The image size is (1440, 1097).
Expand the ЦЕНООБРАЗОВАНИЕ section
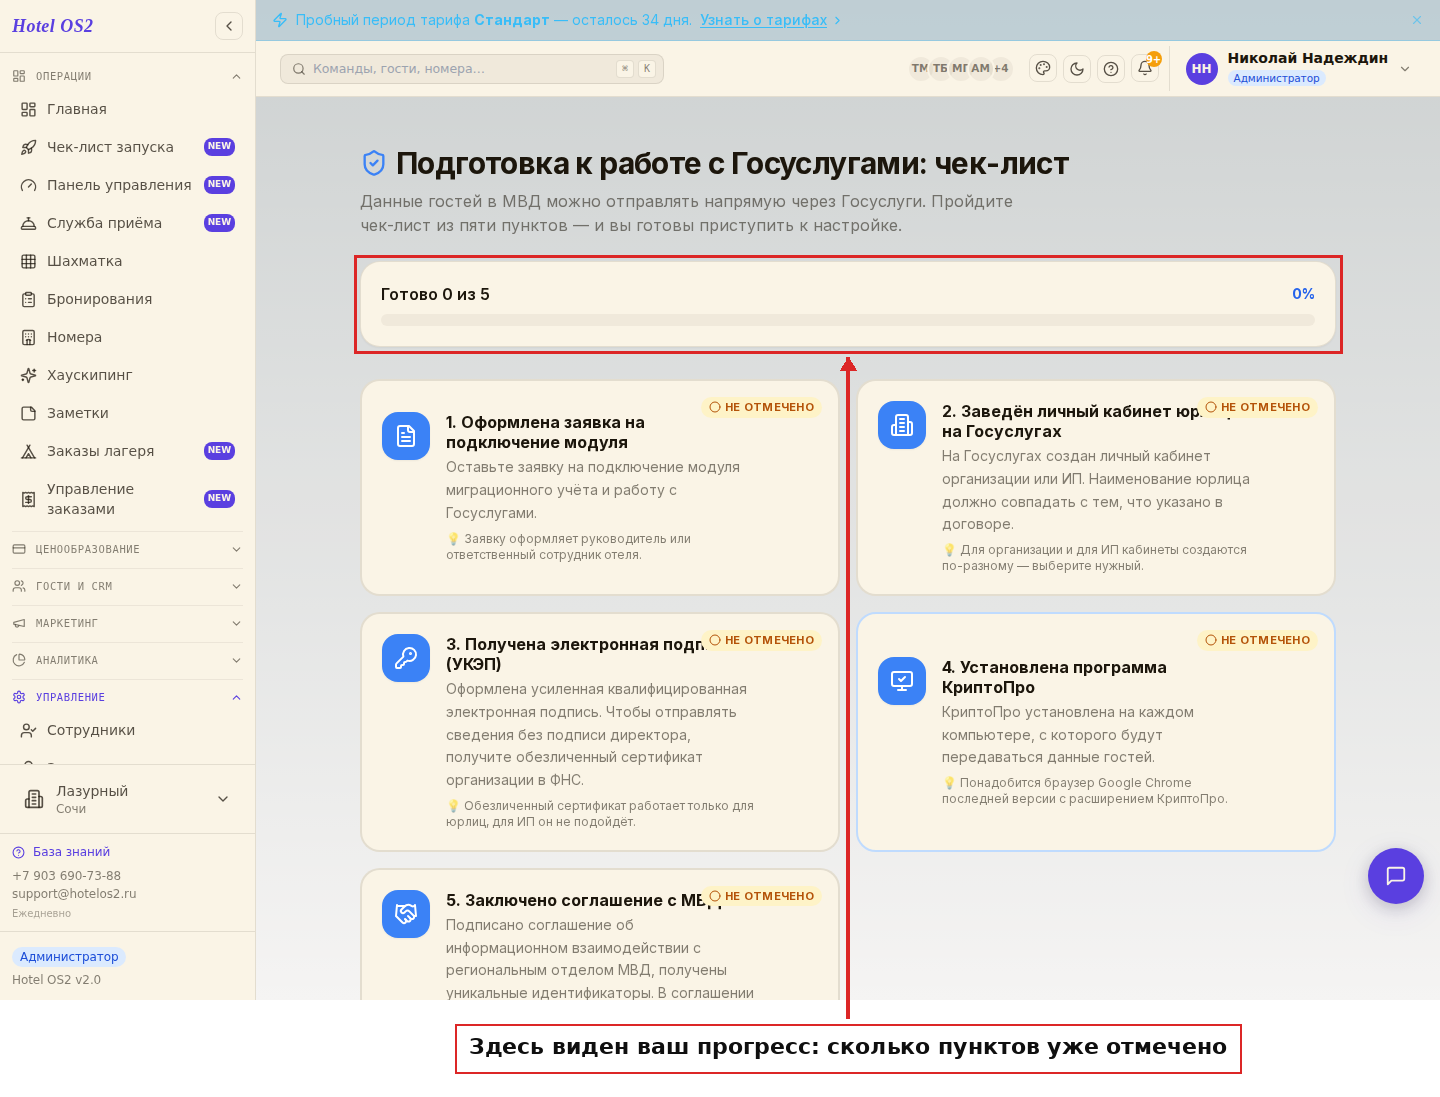click(x=127, y=549)
